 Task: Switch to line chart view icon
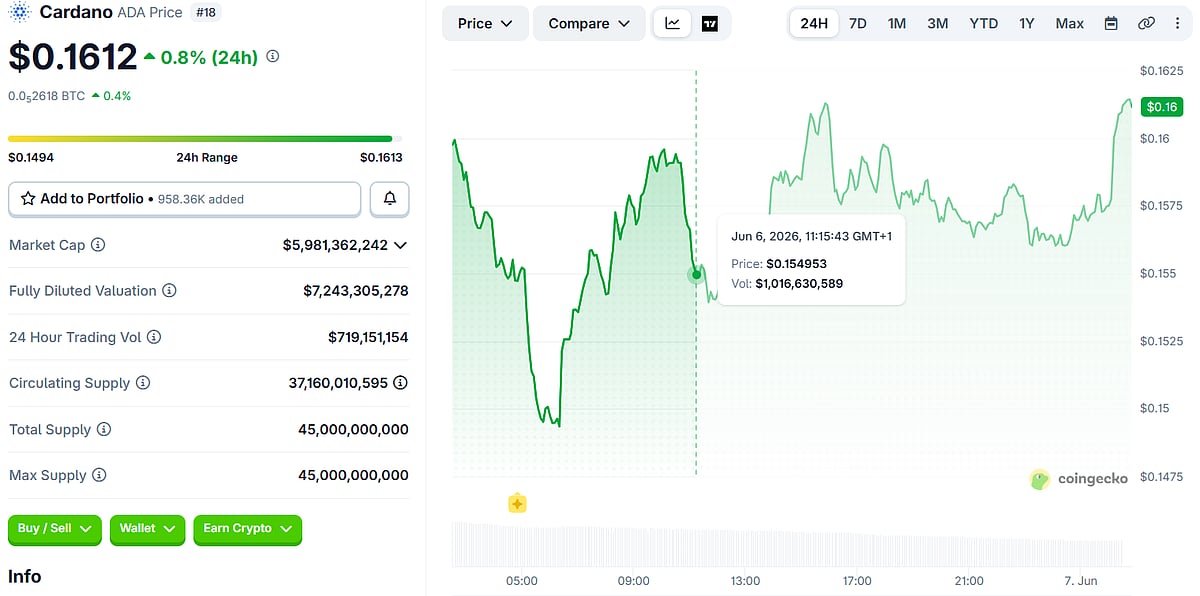(x=672, y=23)
